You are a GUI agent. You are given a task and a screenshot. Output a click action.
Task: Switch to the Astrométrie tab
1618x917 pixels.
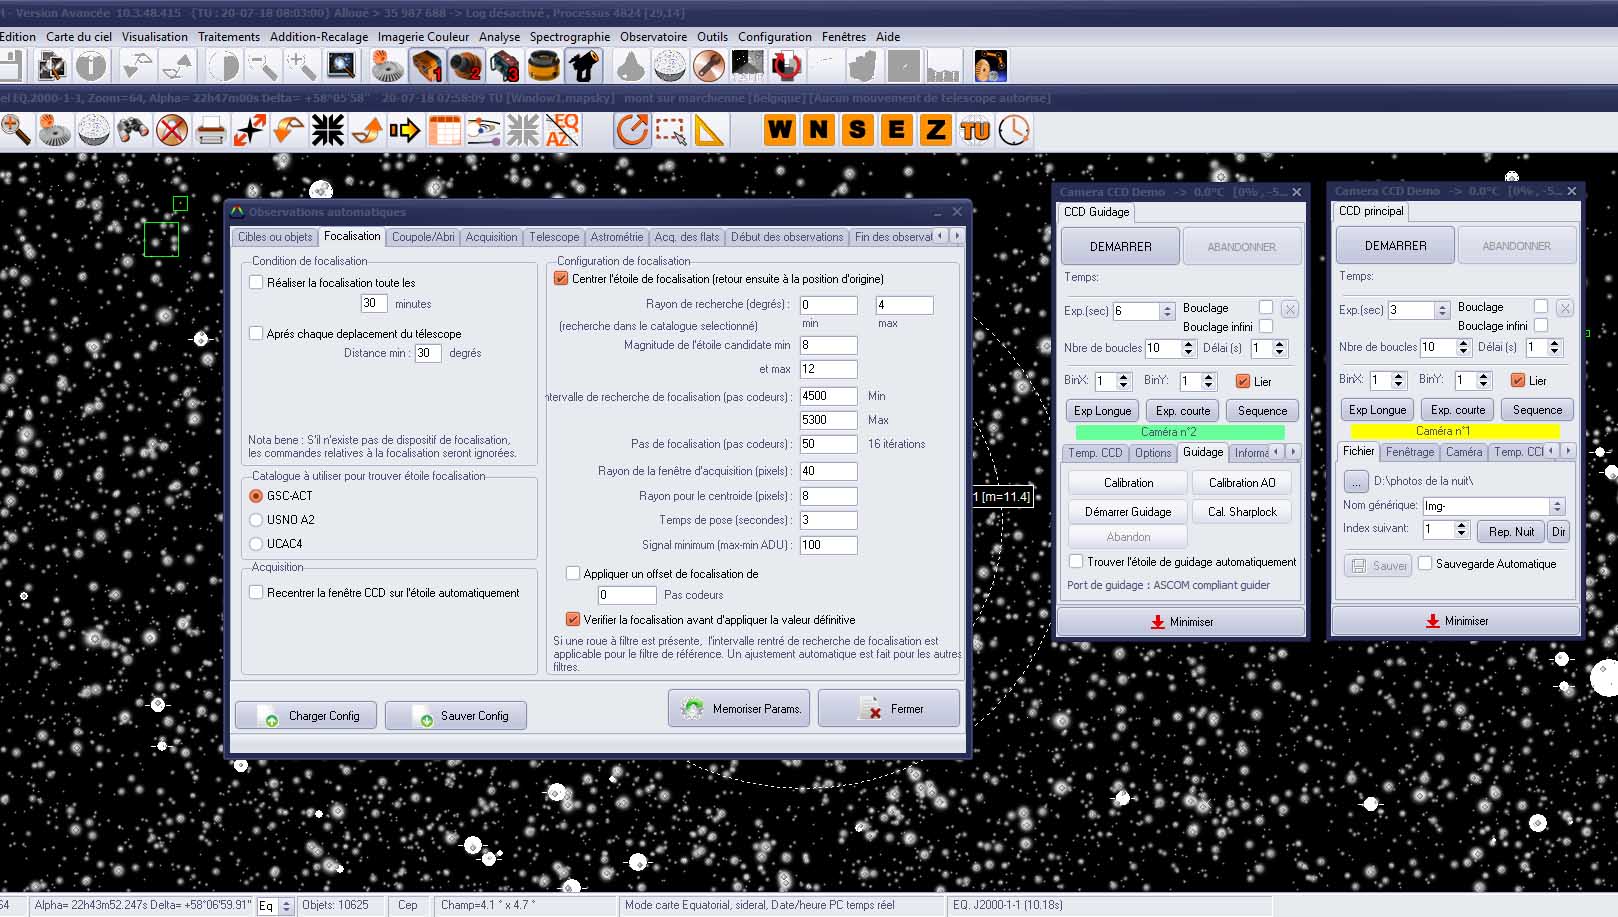(x=616, y=237)
